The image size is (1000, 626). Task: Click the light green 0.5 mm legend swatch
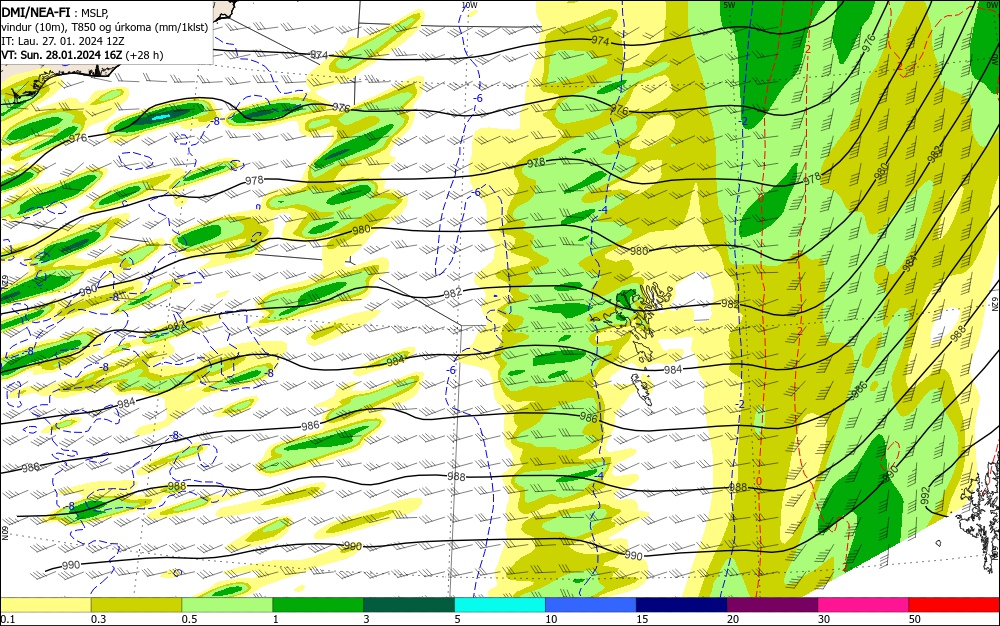[227, 605]
